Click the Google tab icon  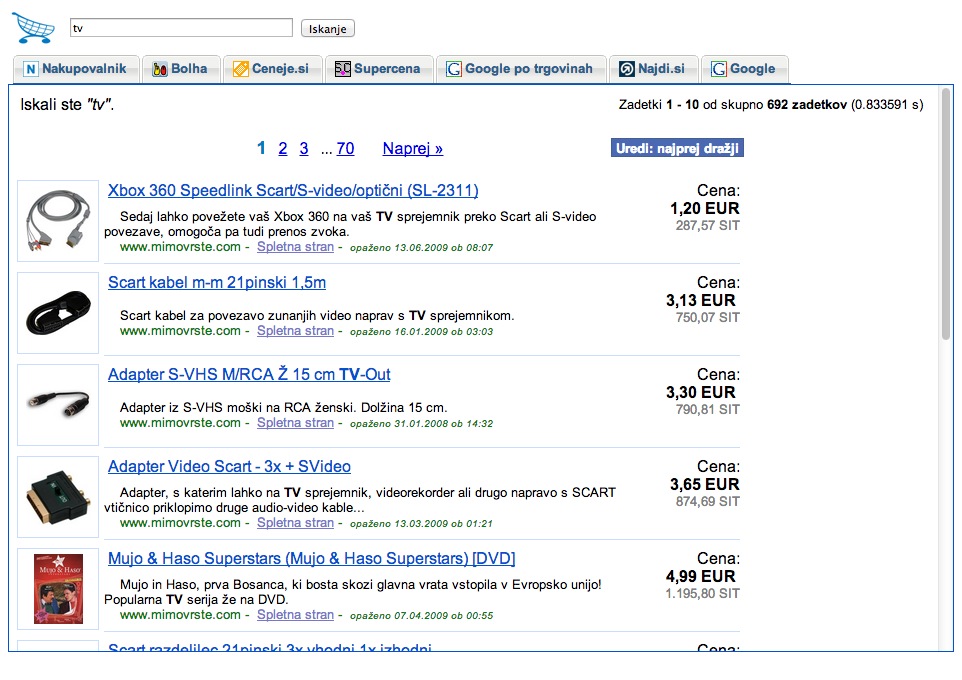[x=718, y=69]
